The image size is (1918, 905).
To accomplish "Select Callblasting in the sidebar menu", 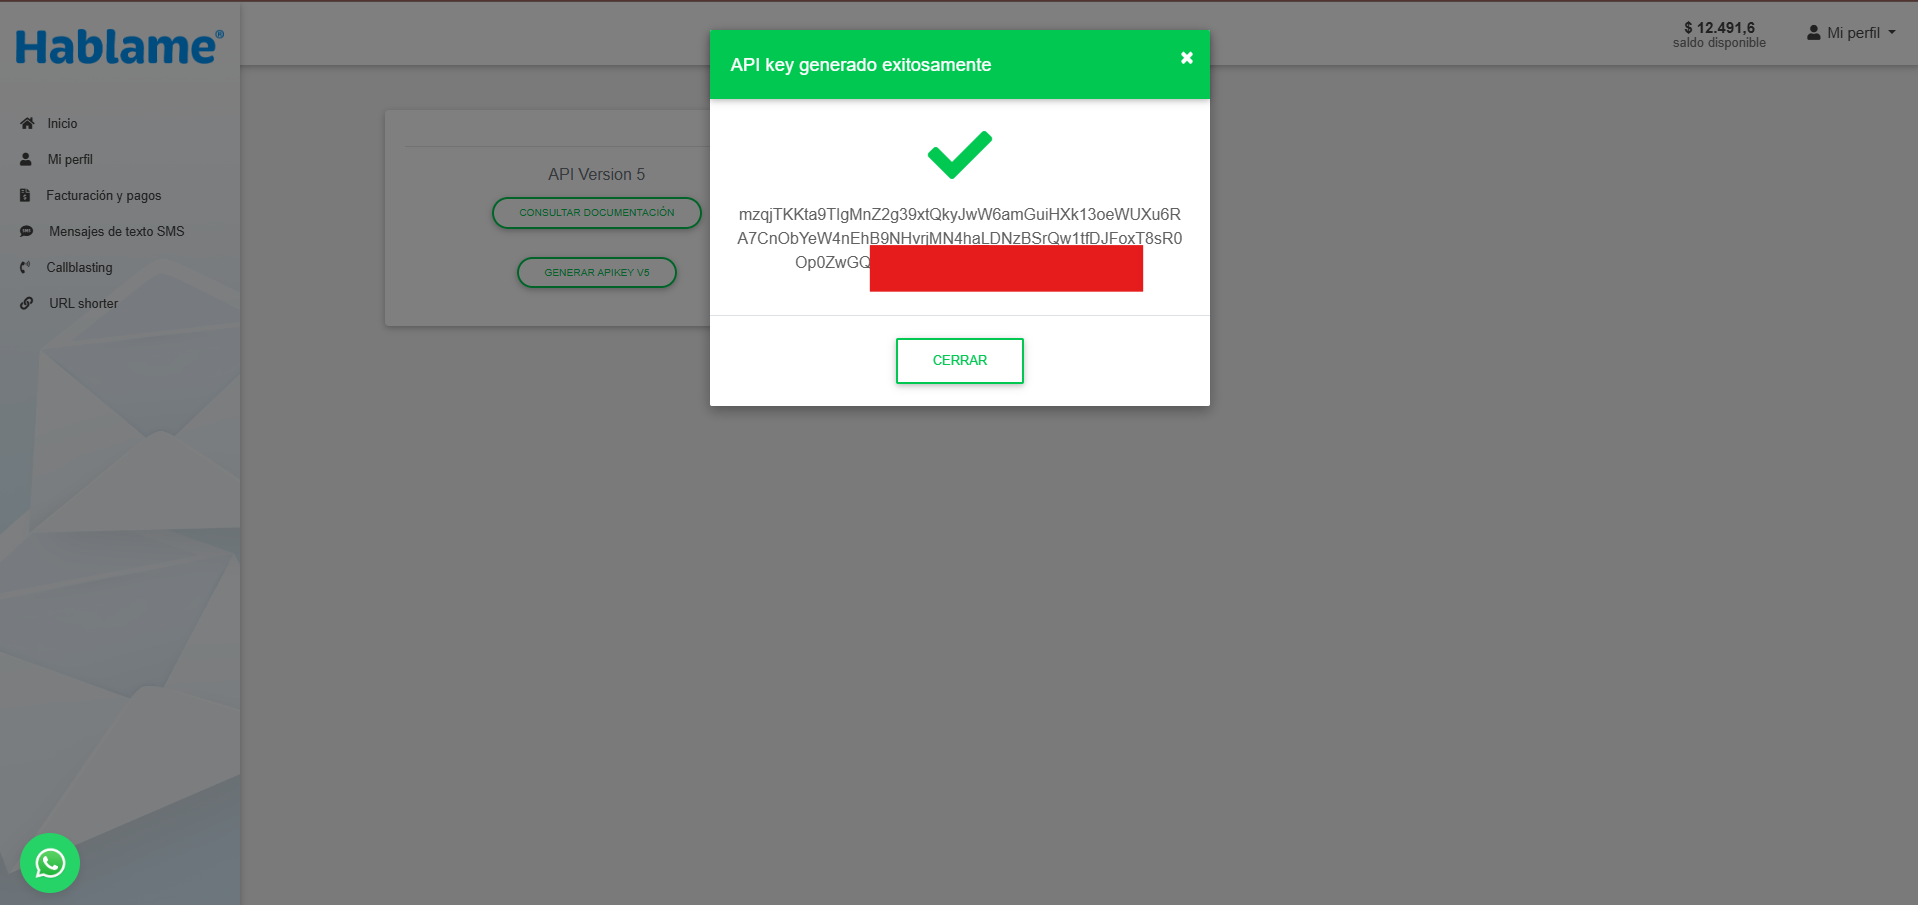I will (x=79, y=267).
